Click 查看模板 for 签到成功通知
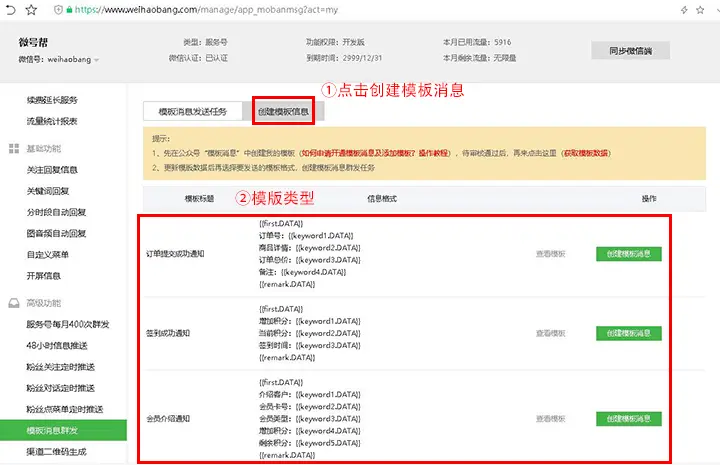 point(551,333)
